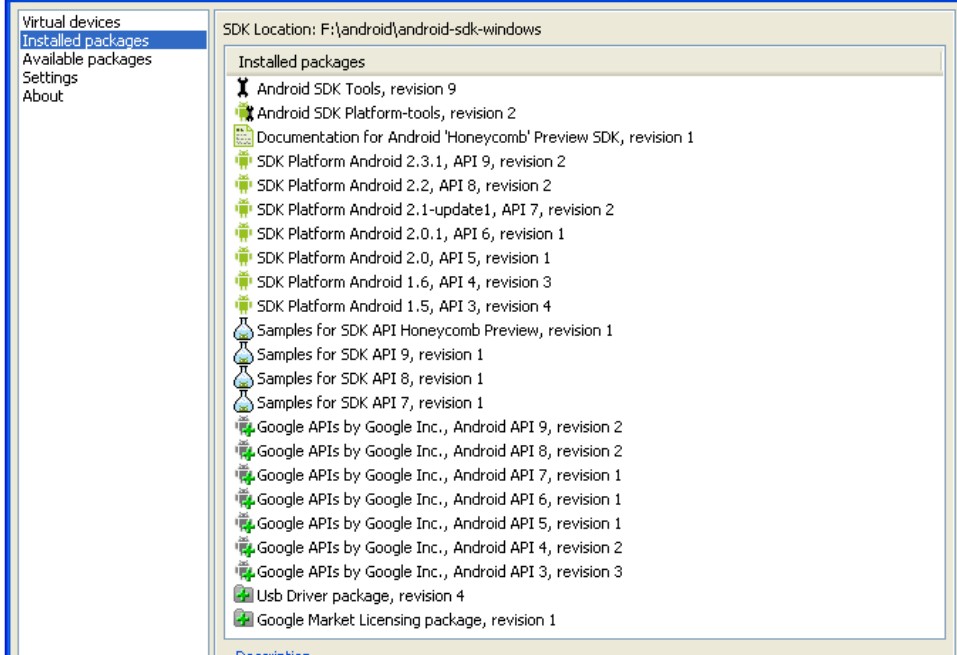Select Installed packages in the sidebar
This screenshot has width=957, height=655.
click(x=113, y=40)
